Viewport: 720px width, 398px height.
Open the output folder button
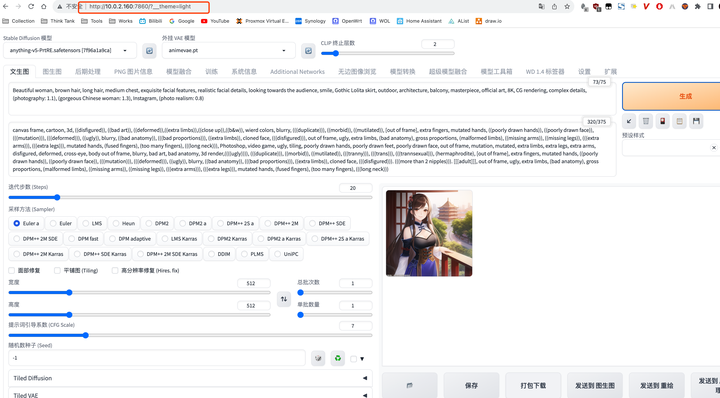(410, 386)
